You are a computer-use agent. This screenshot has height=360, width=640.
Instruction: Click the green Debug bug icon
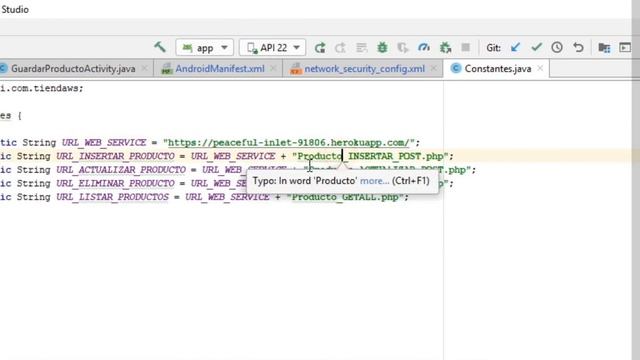(x=382, y=48)
